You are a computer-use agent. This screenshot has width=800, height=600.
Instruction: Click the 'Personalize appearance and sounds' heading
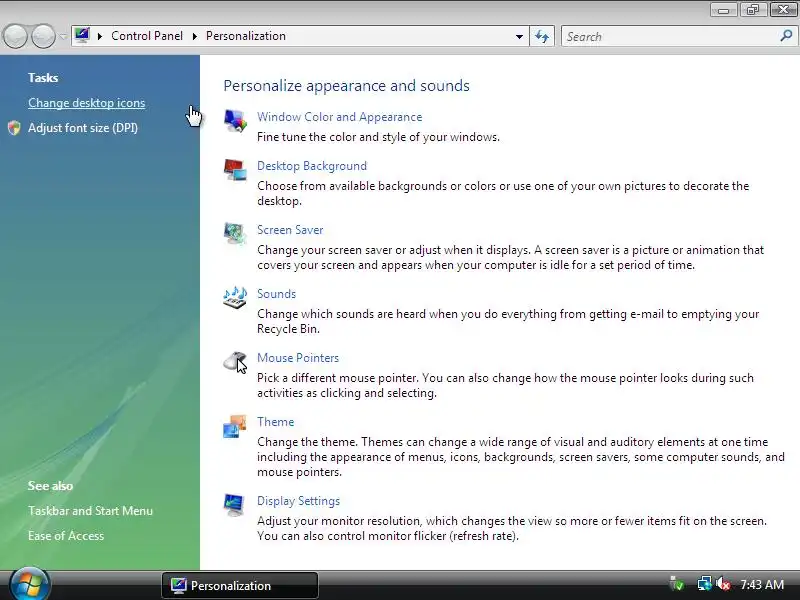point(346,85)
